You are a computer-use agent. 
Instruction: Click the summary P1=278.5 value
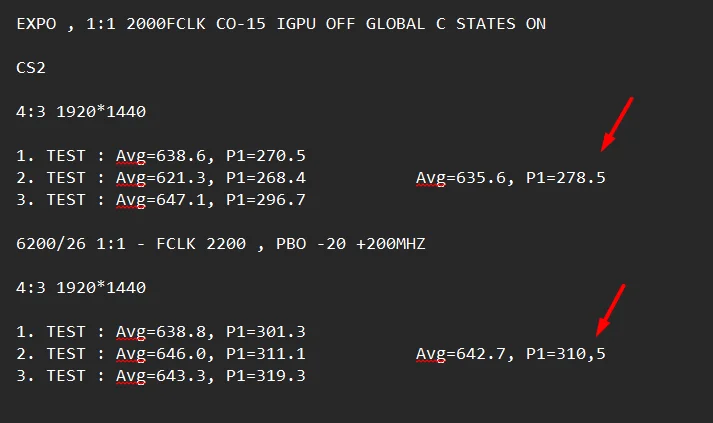(x=566, y=178)
